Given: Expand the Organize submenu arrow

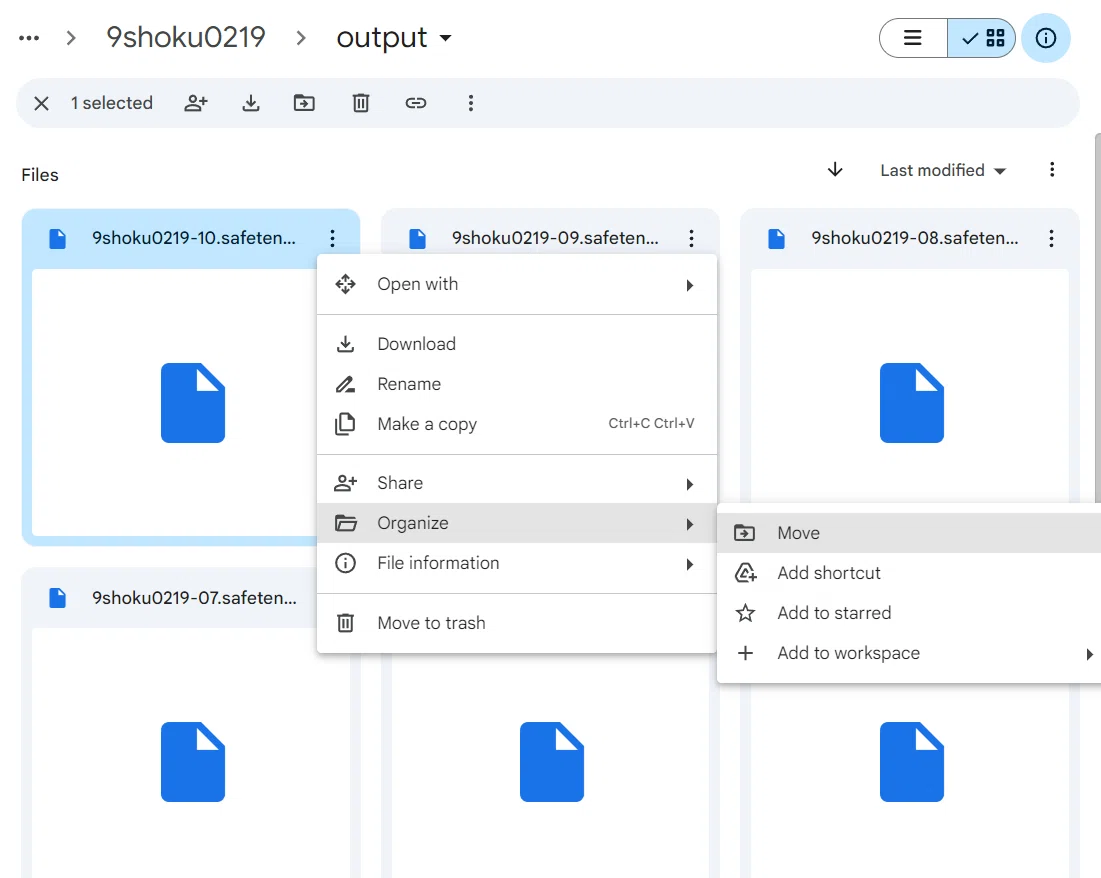Looking at the screenshot, I should (x=690, y=524).
